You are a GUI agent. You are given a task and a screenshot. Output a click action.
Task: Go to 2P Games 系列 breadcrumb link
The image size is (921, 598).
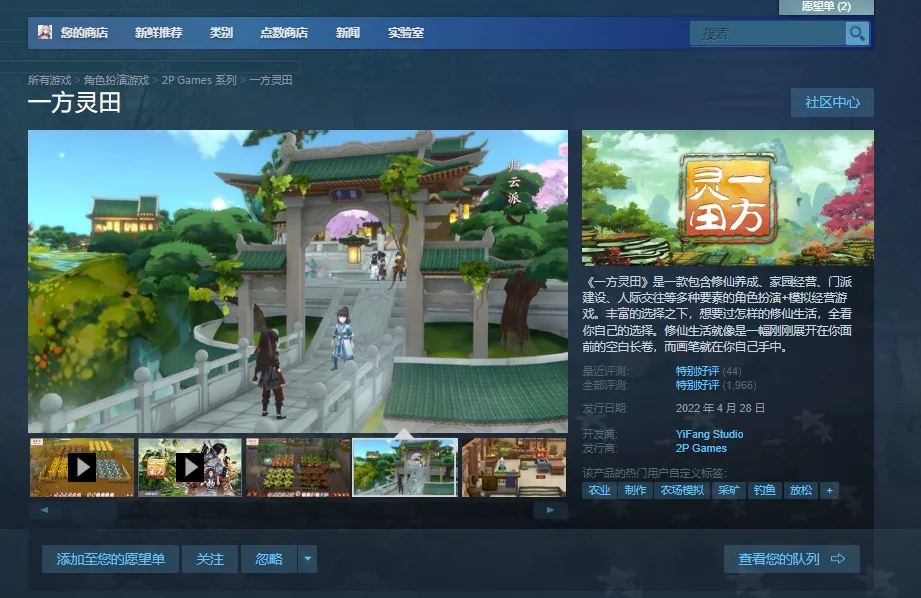(199, 80)
